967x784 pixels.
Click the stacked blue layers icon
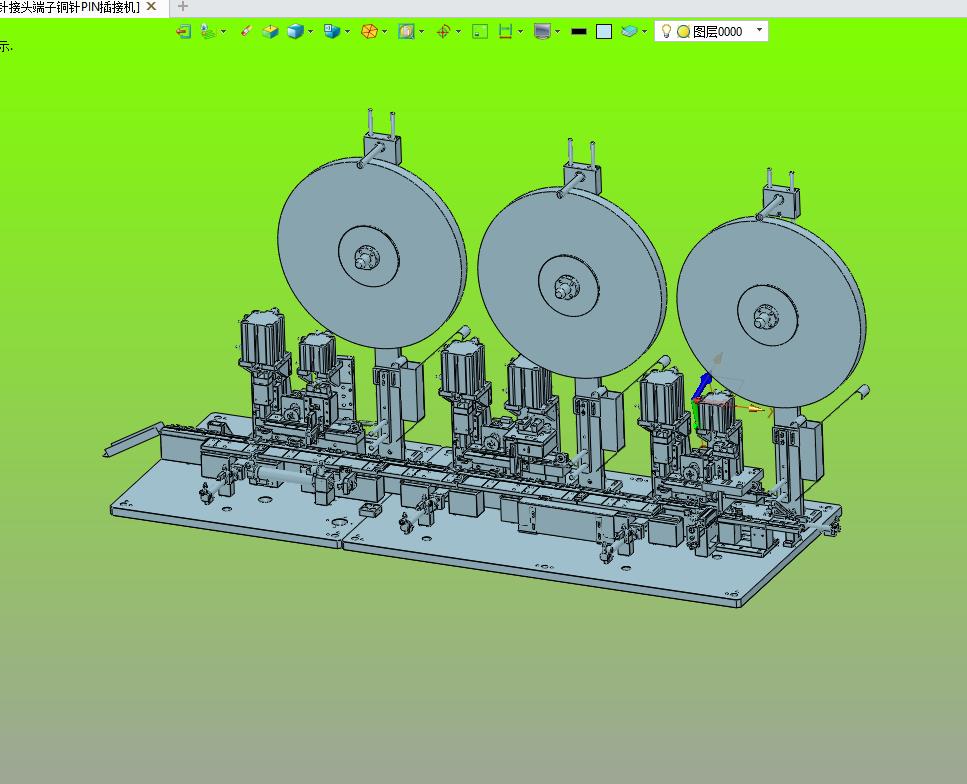point(628,32)
